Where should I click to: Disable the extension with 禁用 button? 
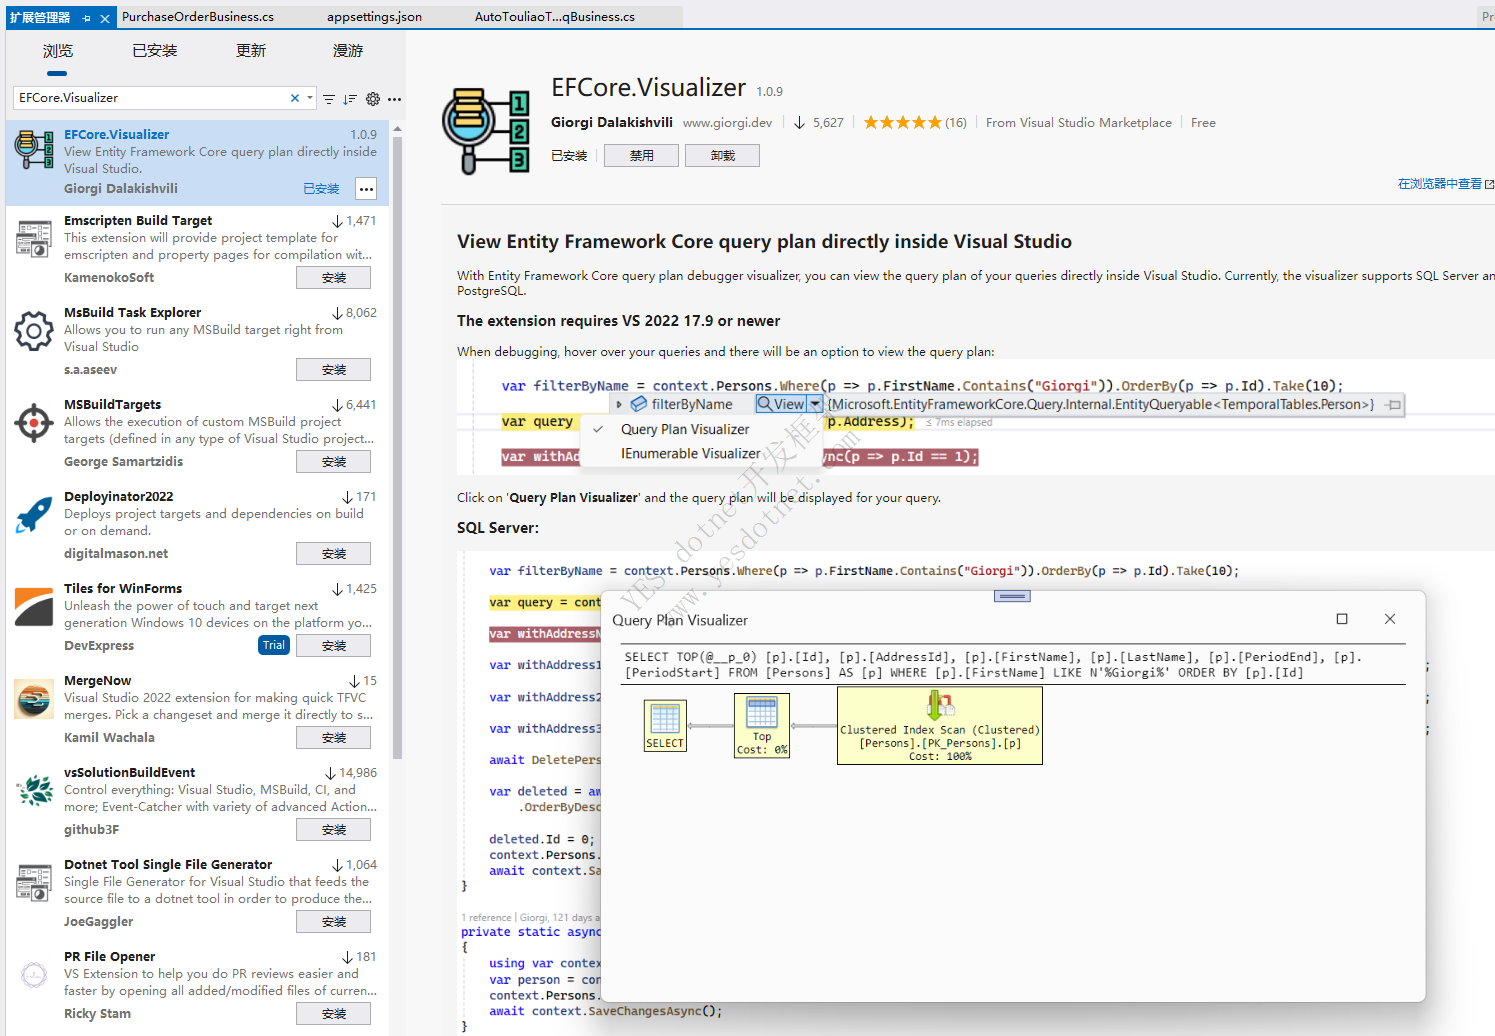pyautogui.click(x=641, y=156)
